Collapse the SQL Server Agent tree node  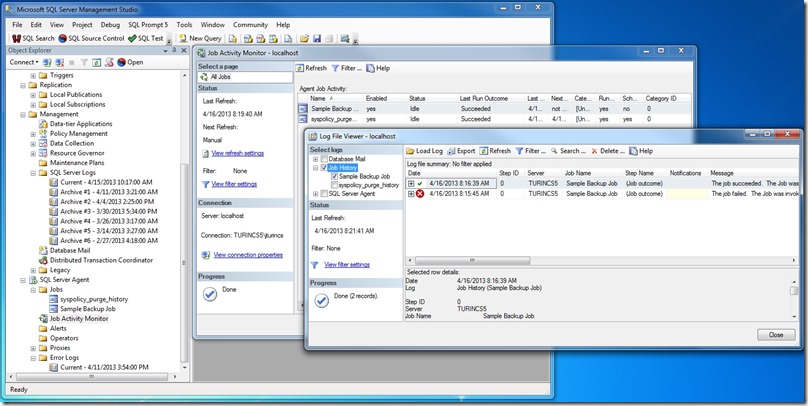click(23, 280)
